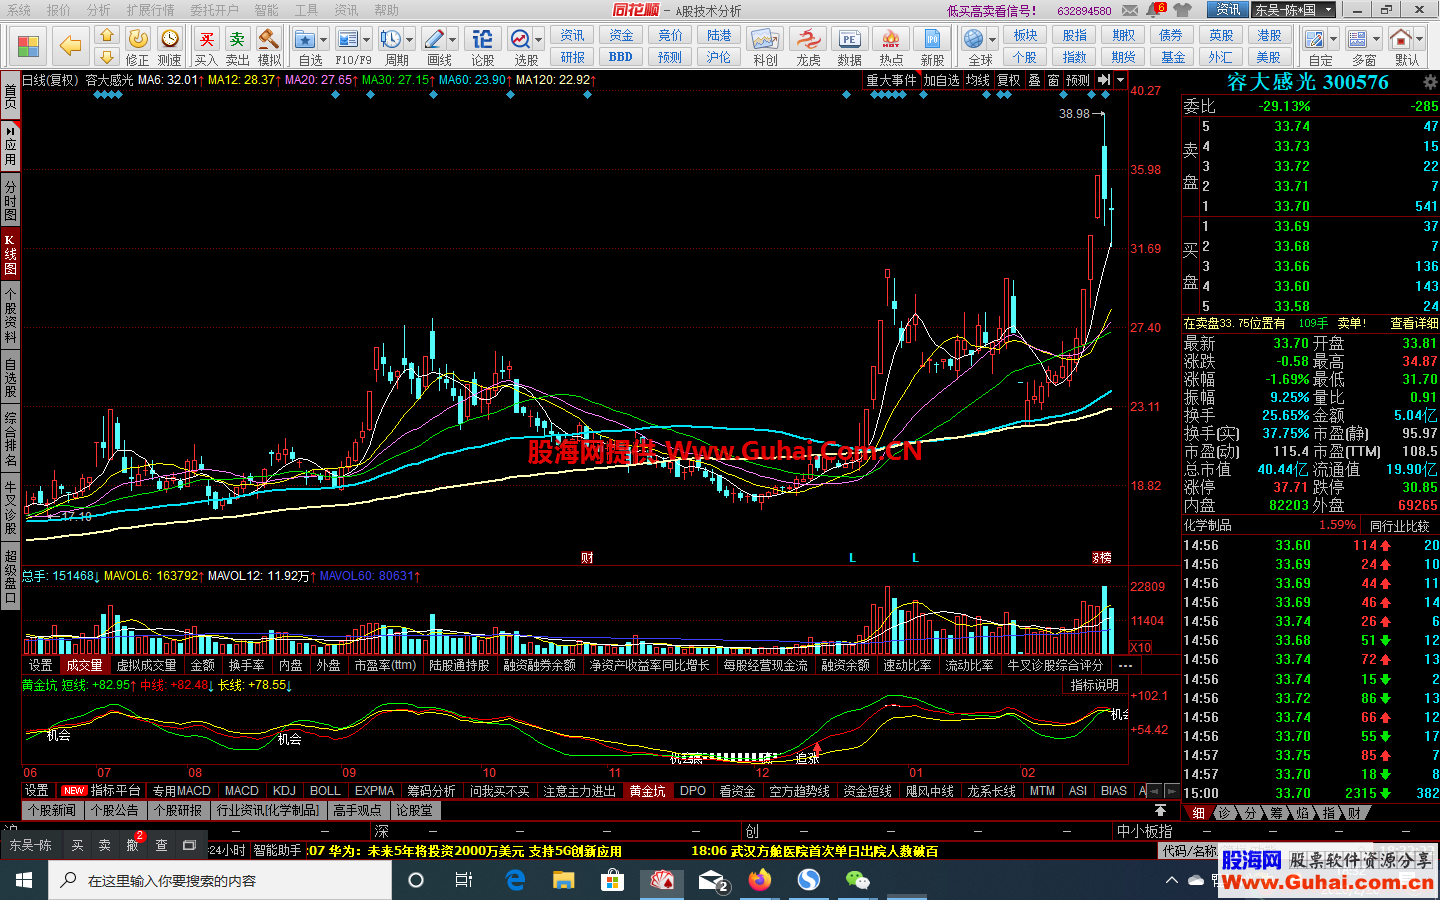Open the 工具 menu
1440x900 pixels.
307,10
